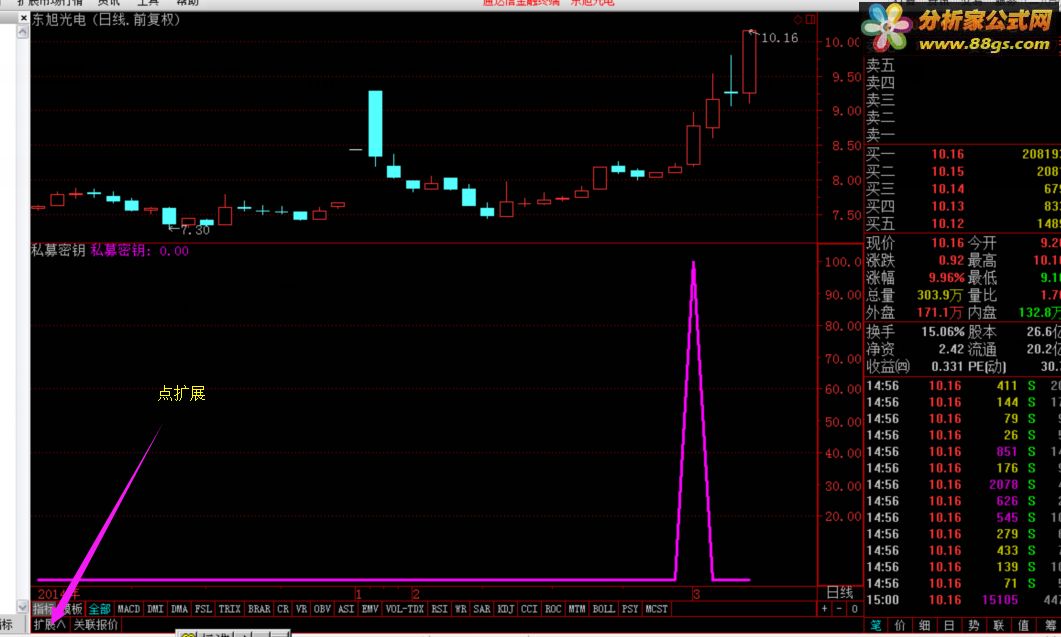
Task: Select the EMV indicator
Action: point(370,609)
